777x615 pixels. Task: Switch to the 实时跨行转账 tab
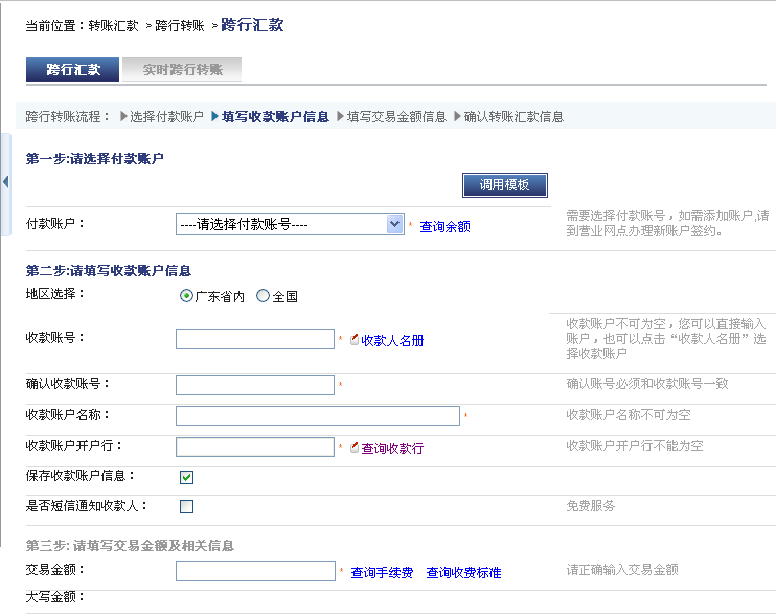pos(182,69)
